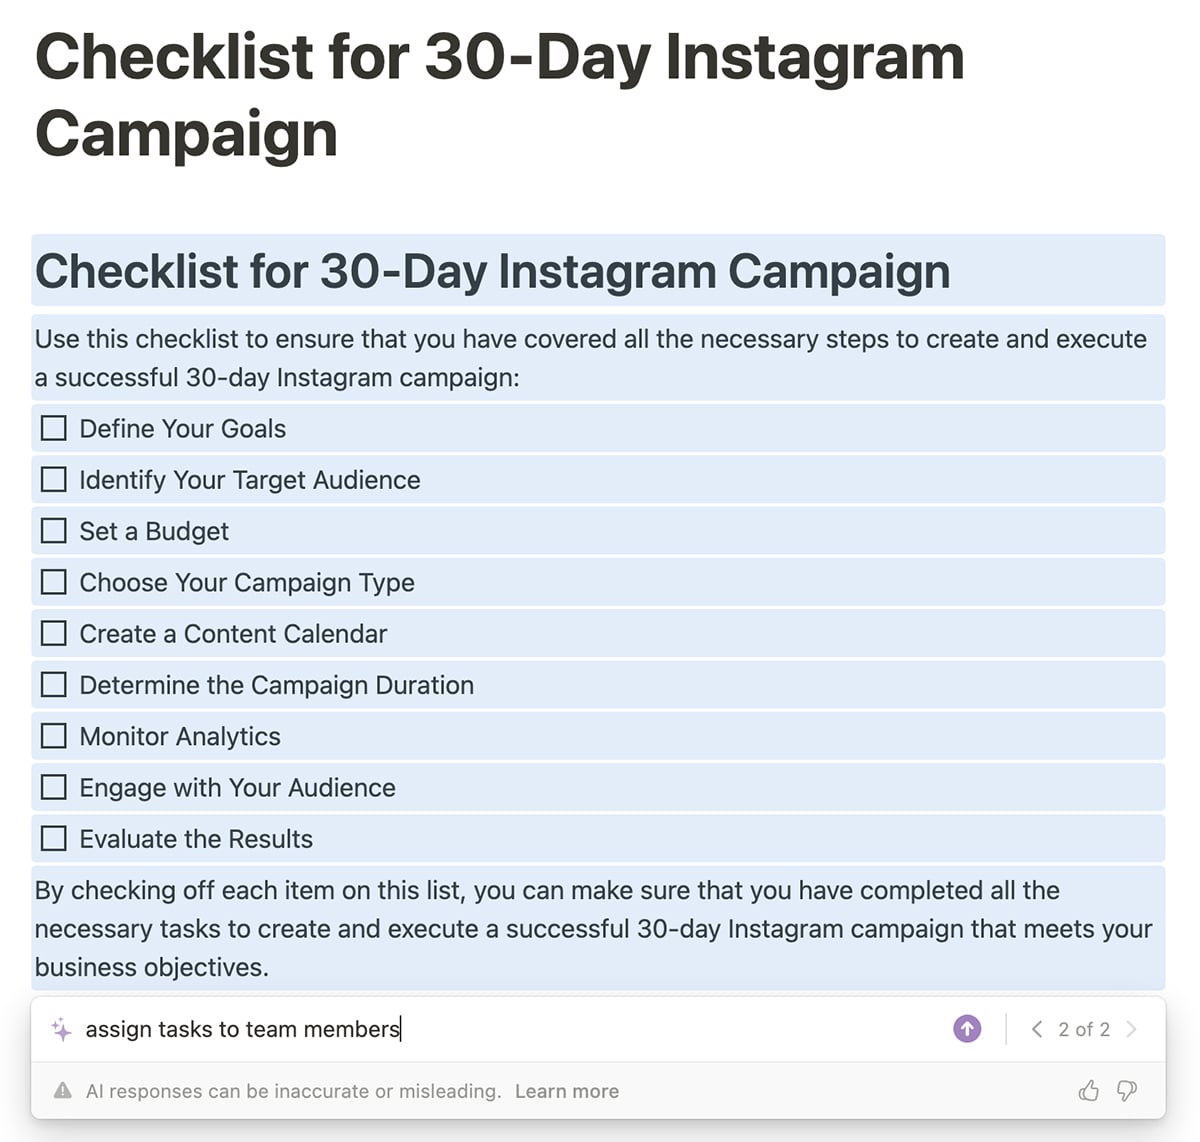Click the AI prompt text field
Viewport: 1200px width, 1142px height.
click(x=500, y=1029)
